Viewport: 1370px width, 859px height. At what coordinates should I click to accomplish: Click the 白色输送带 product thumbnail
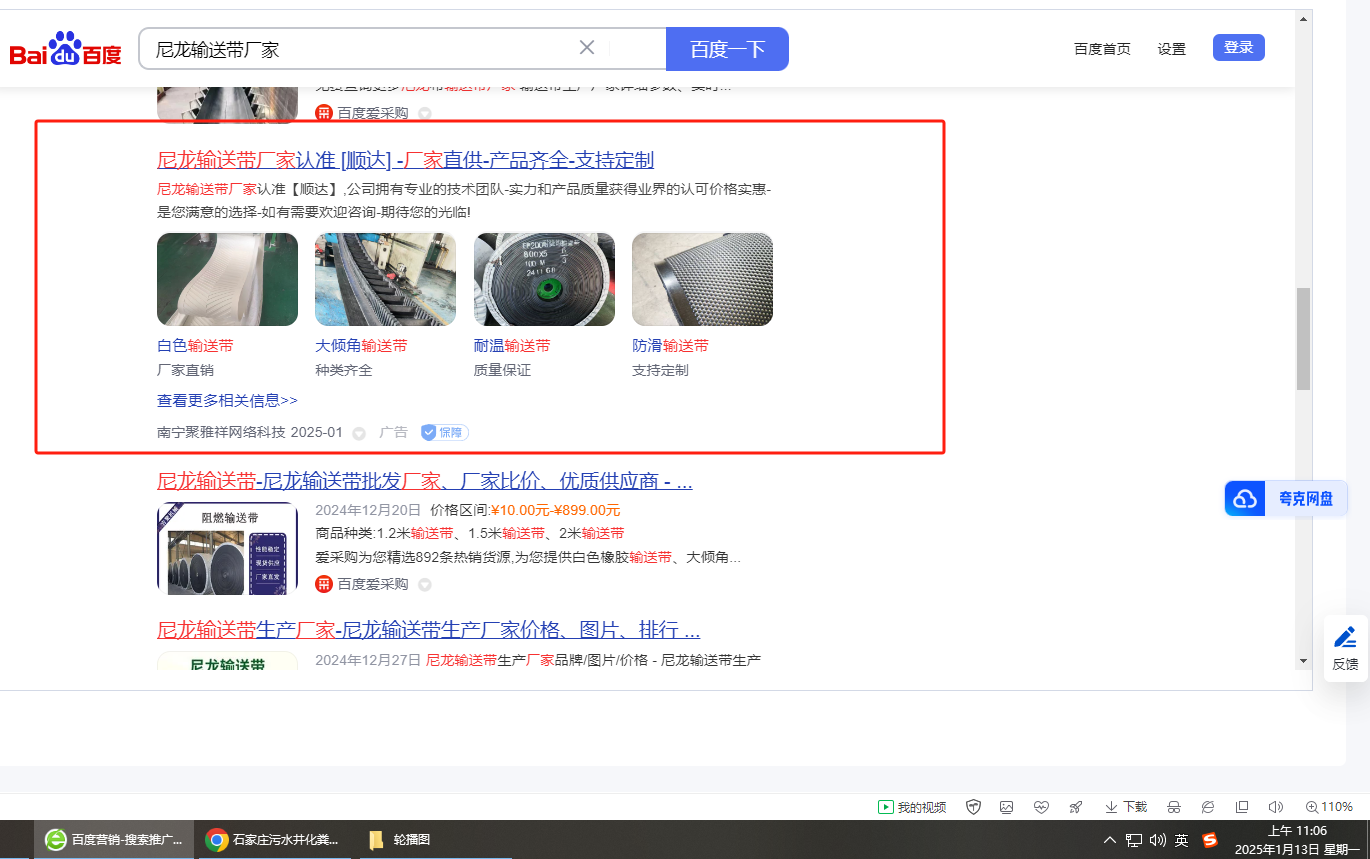pos(227,279)
